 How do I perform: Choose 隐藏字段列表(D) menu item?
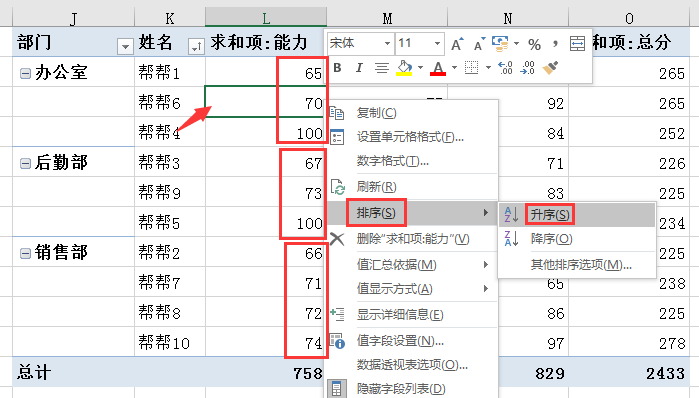point(412,389)
